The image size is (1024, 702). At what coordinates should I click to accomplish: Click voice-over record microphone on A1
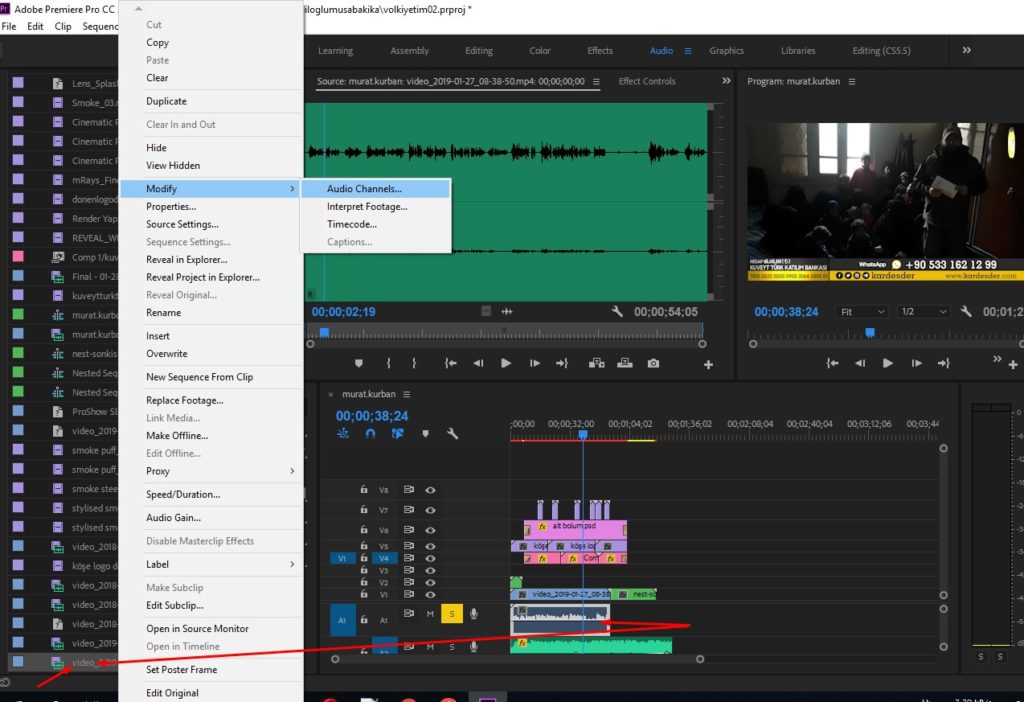pyautogui.click(x=473, y=613)
